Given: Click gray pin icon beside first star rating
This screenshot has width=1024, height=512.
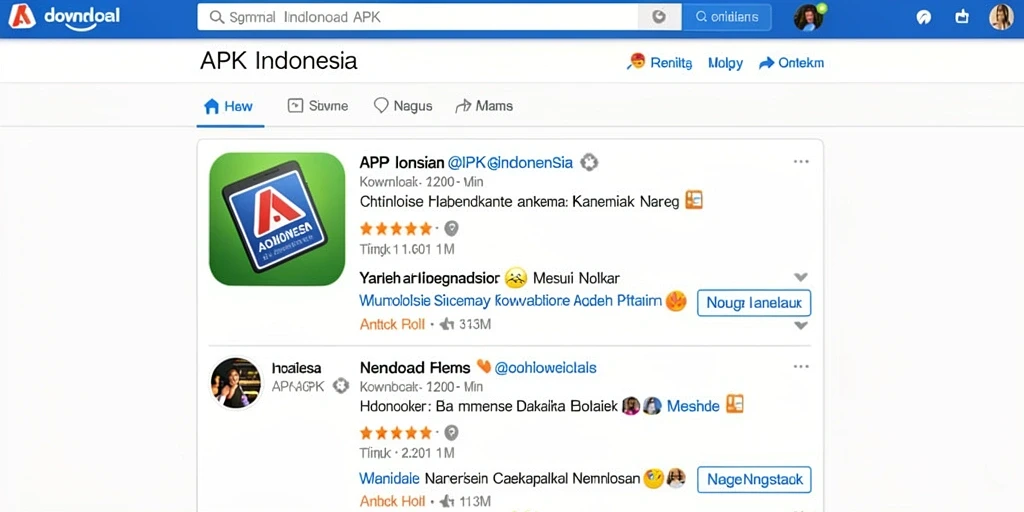Looking at the screenshot, I should click(x=451, y=229).
